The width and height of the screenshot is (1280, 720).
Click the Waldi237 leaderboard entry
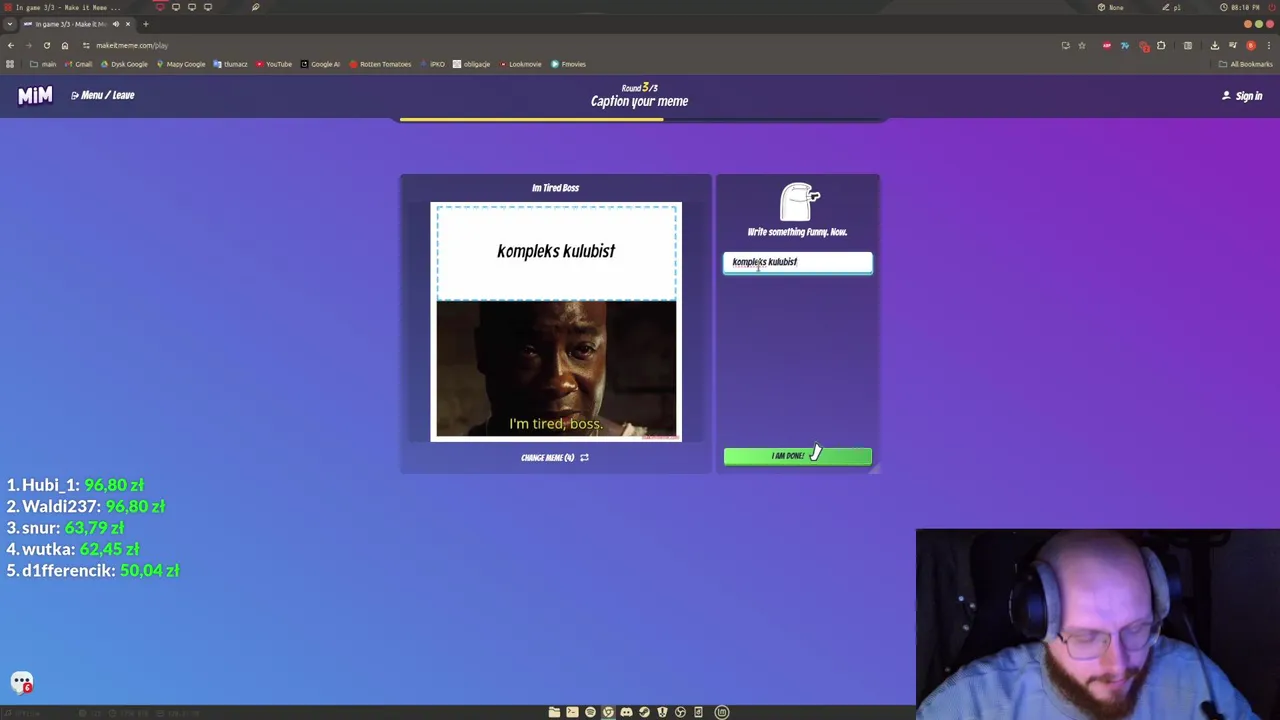tap(85, 506)
